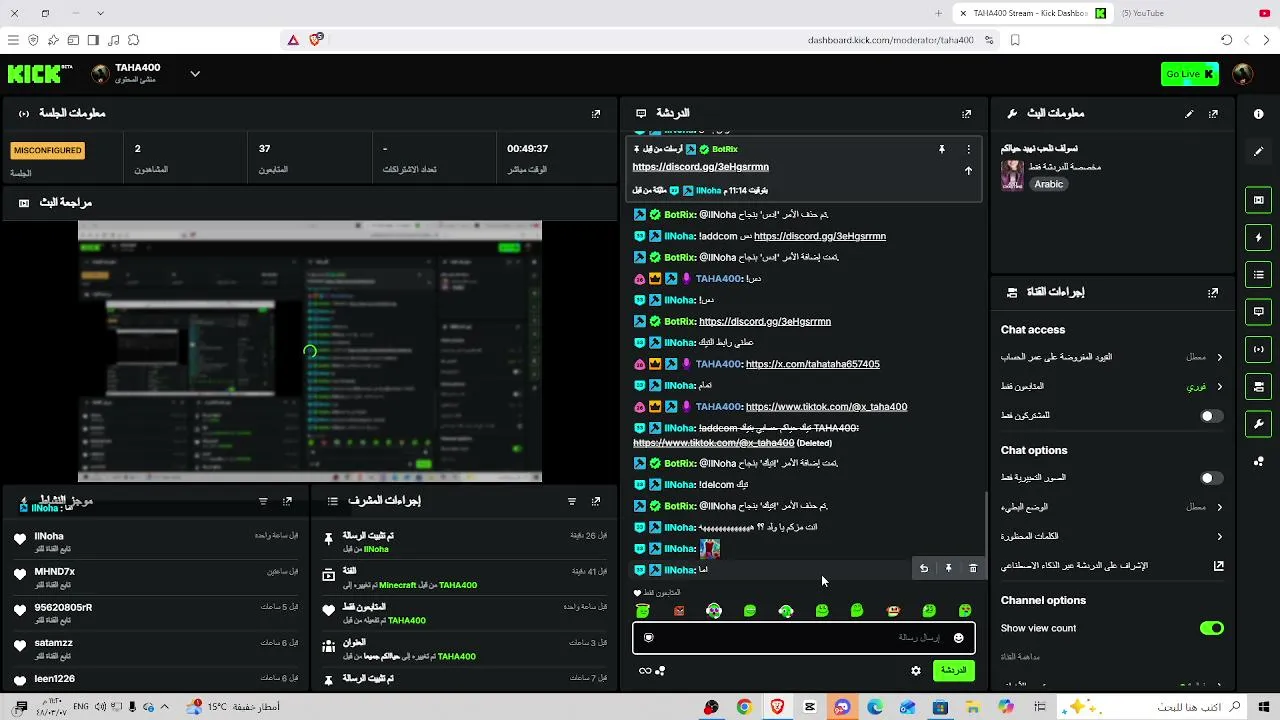Select the pencil edit icon in right sidebar
Viewport: 1280px width, 720px height.
click(x=1258, y=151)
